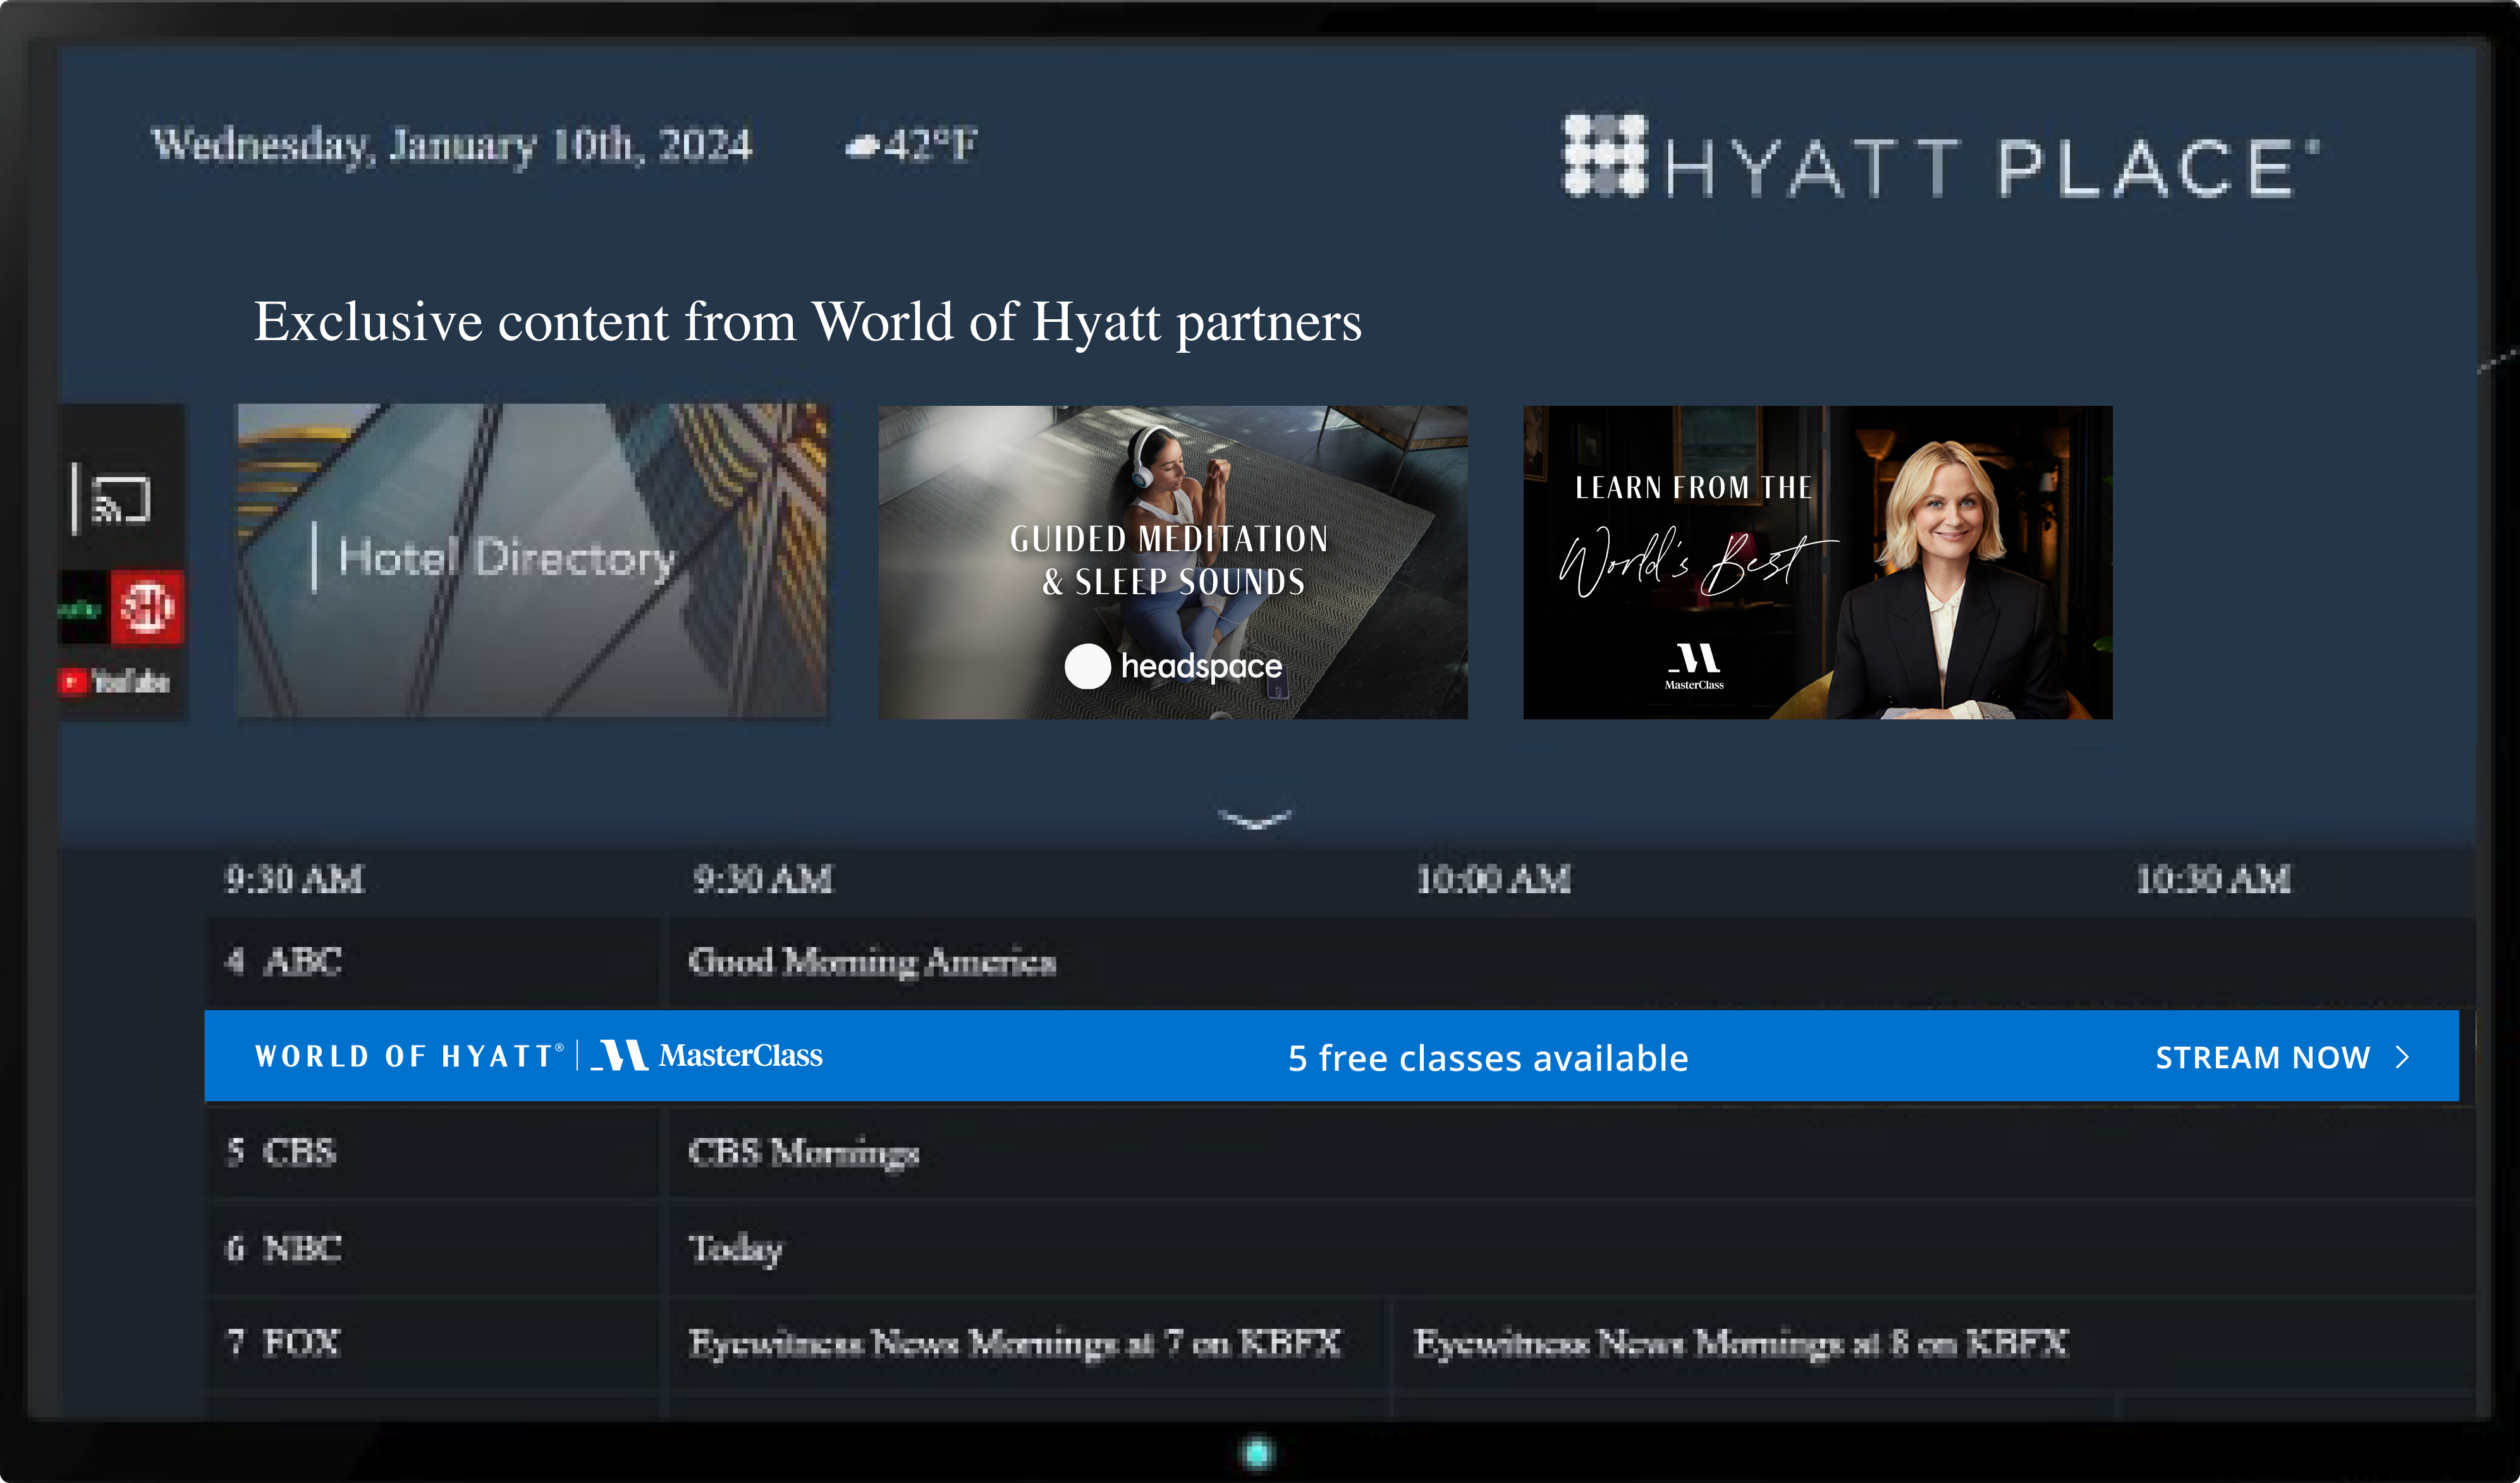Select channel 5 CBS
Screen dimensions: 2520x1483
[432, 1152]
